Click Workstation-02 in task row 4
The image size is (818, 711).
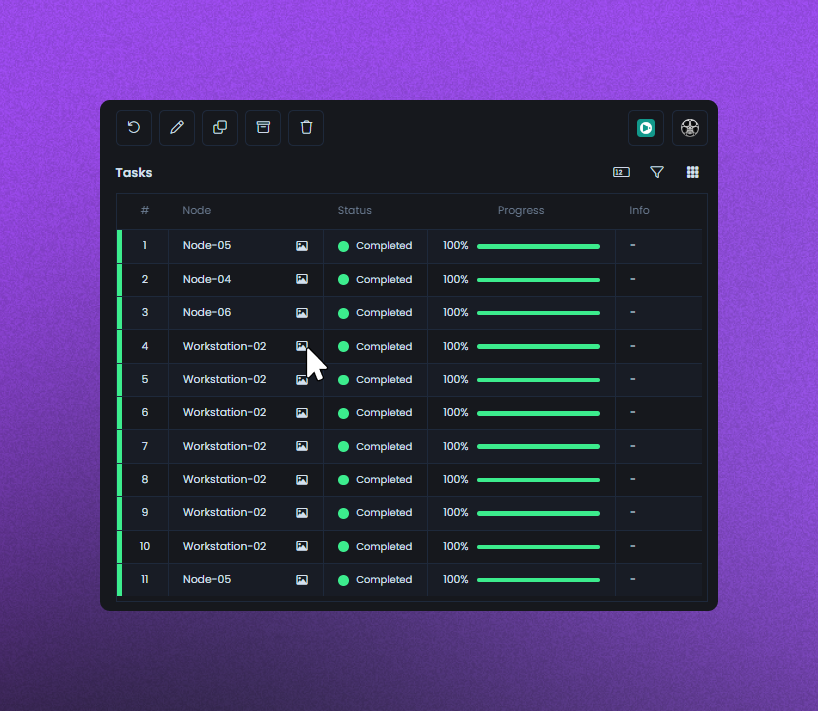pyautogui.click(x=224, y=346)
